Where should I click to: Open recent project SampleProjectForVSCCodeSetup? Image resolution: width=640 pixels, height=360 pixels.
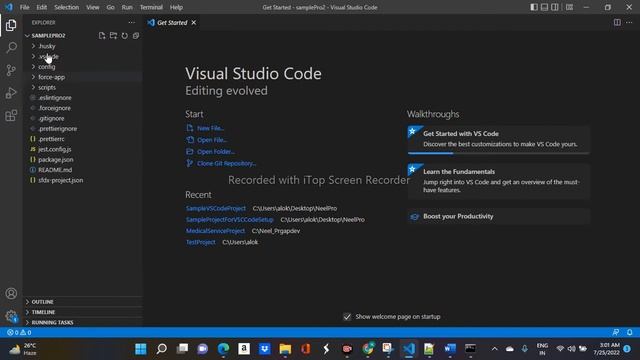click(230, 220)
